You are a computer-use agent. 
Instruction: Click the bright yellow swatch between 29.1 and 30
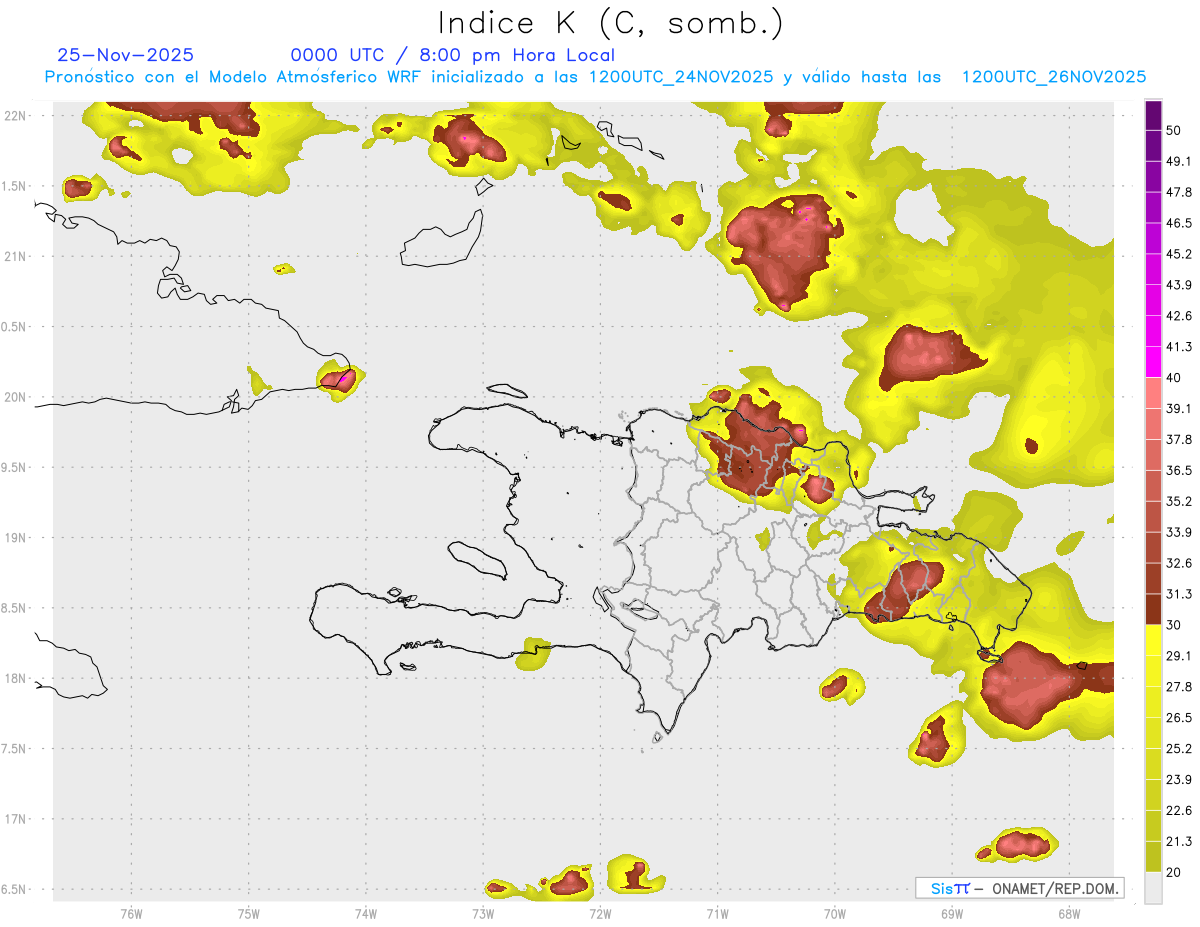click(x=1153, y=641)
